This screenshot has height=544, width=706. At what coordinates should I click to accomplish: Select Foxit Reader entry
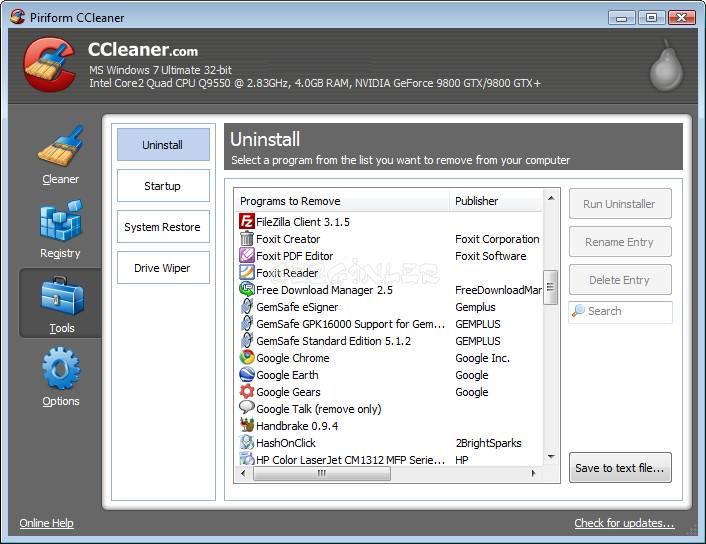(x=287, y=273)
